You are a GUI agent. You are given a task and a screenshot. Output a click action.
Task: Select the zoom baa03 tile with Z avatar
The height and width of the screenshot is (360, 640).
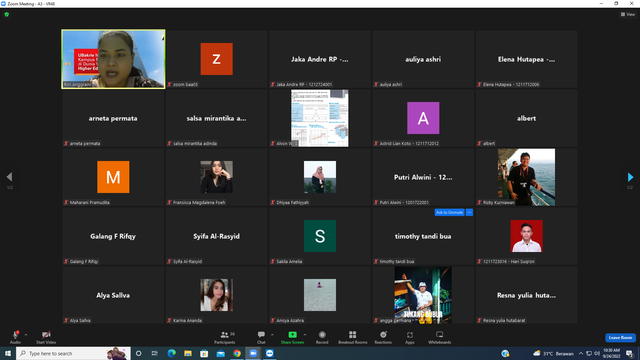[217, 59]
